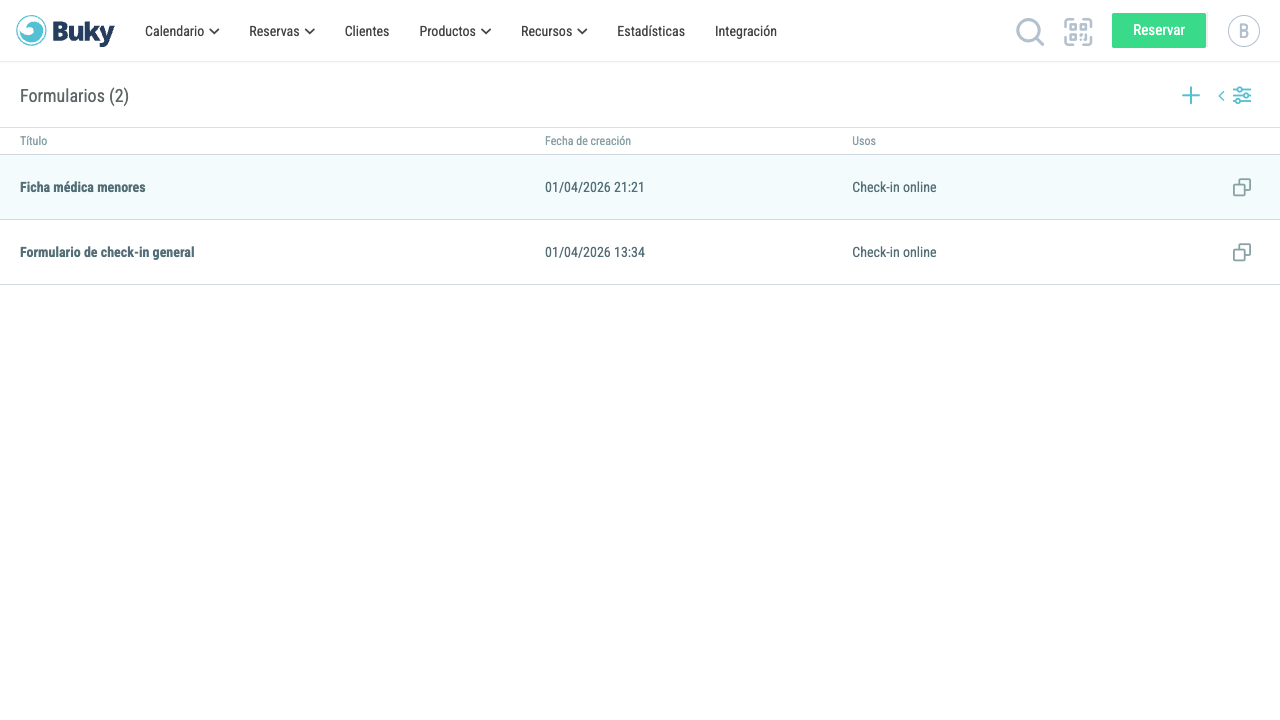1280x720 pixels.
Task: Expand the Calendario dropdown menu
Action: coord(182,31)
